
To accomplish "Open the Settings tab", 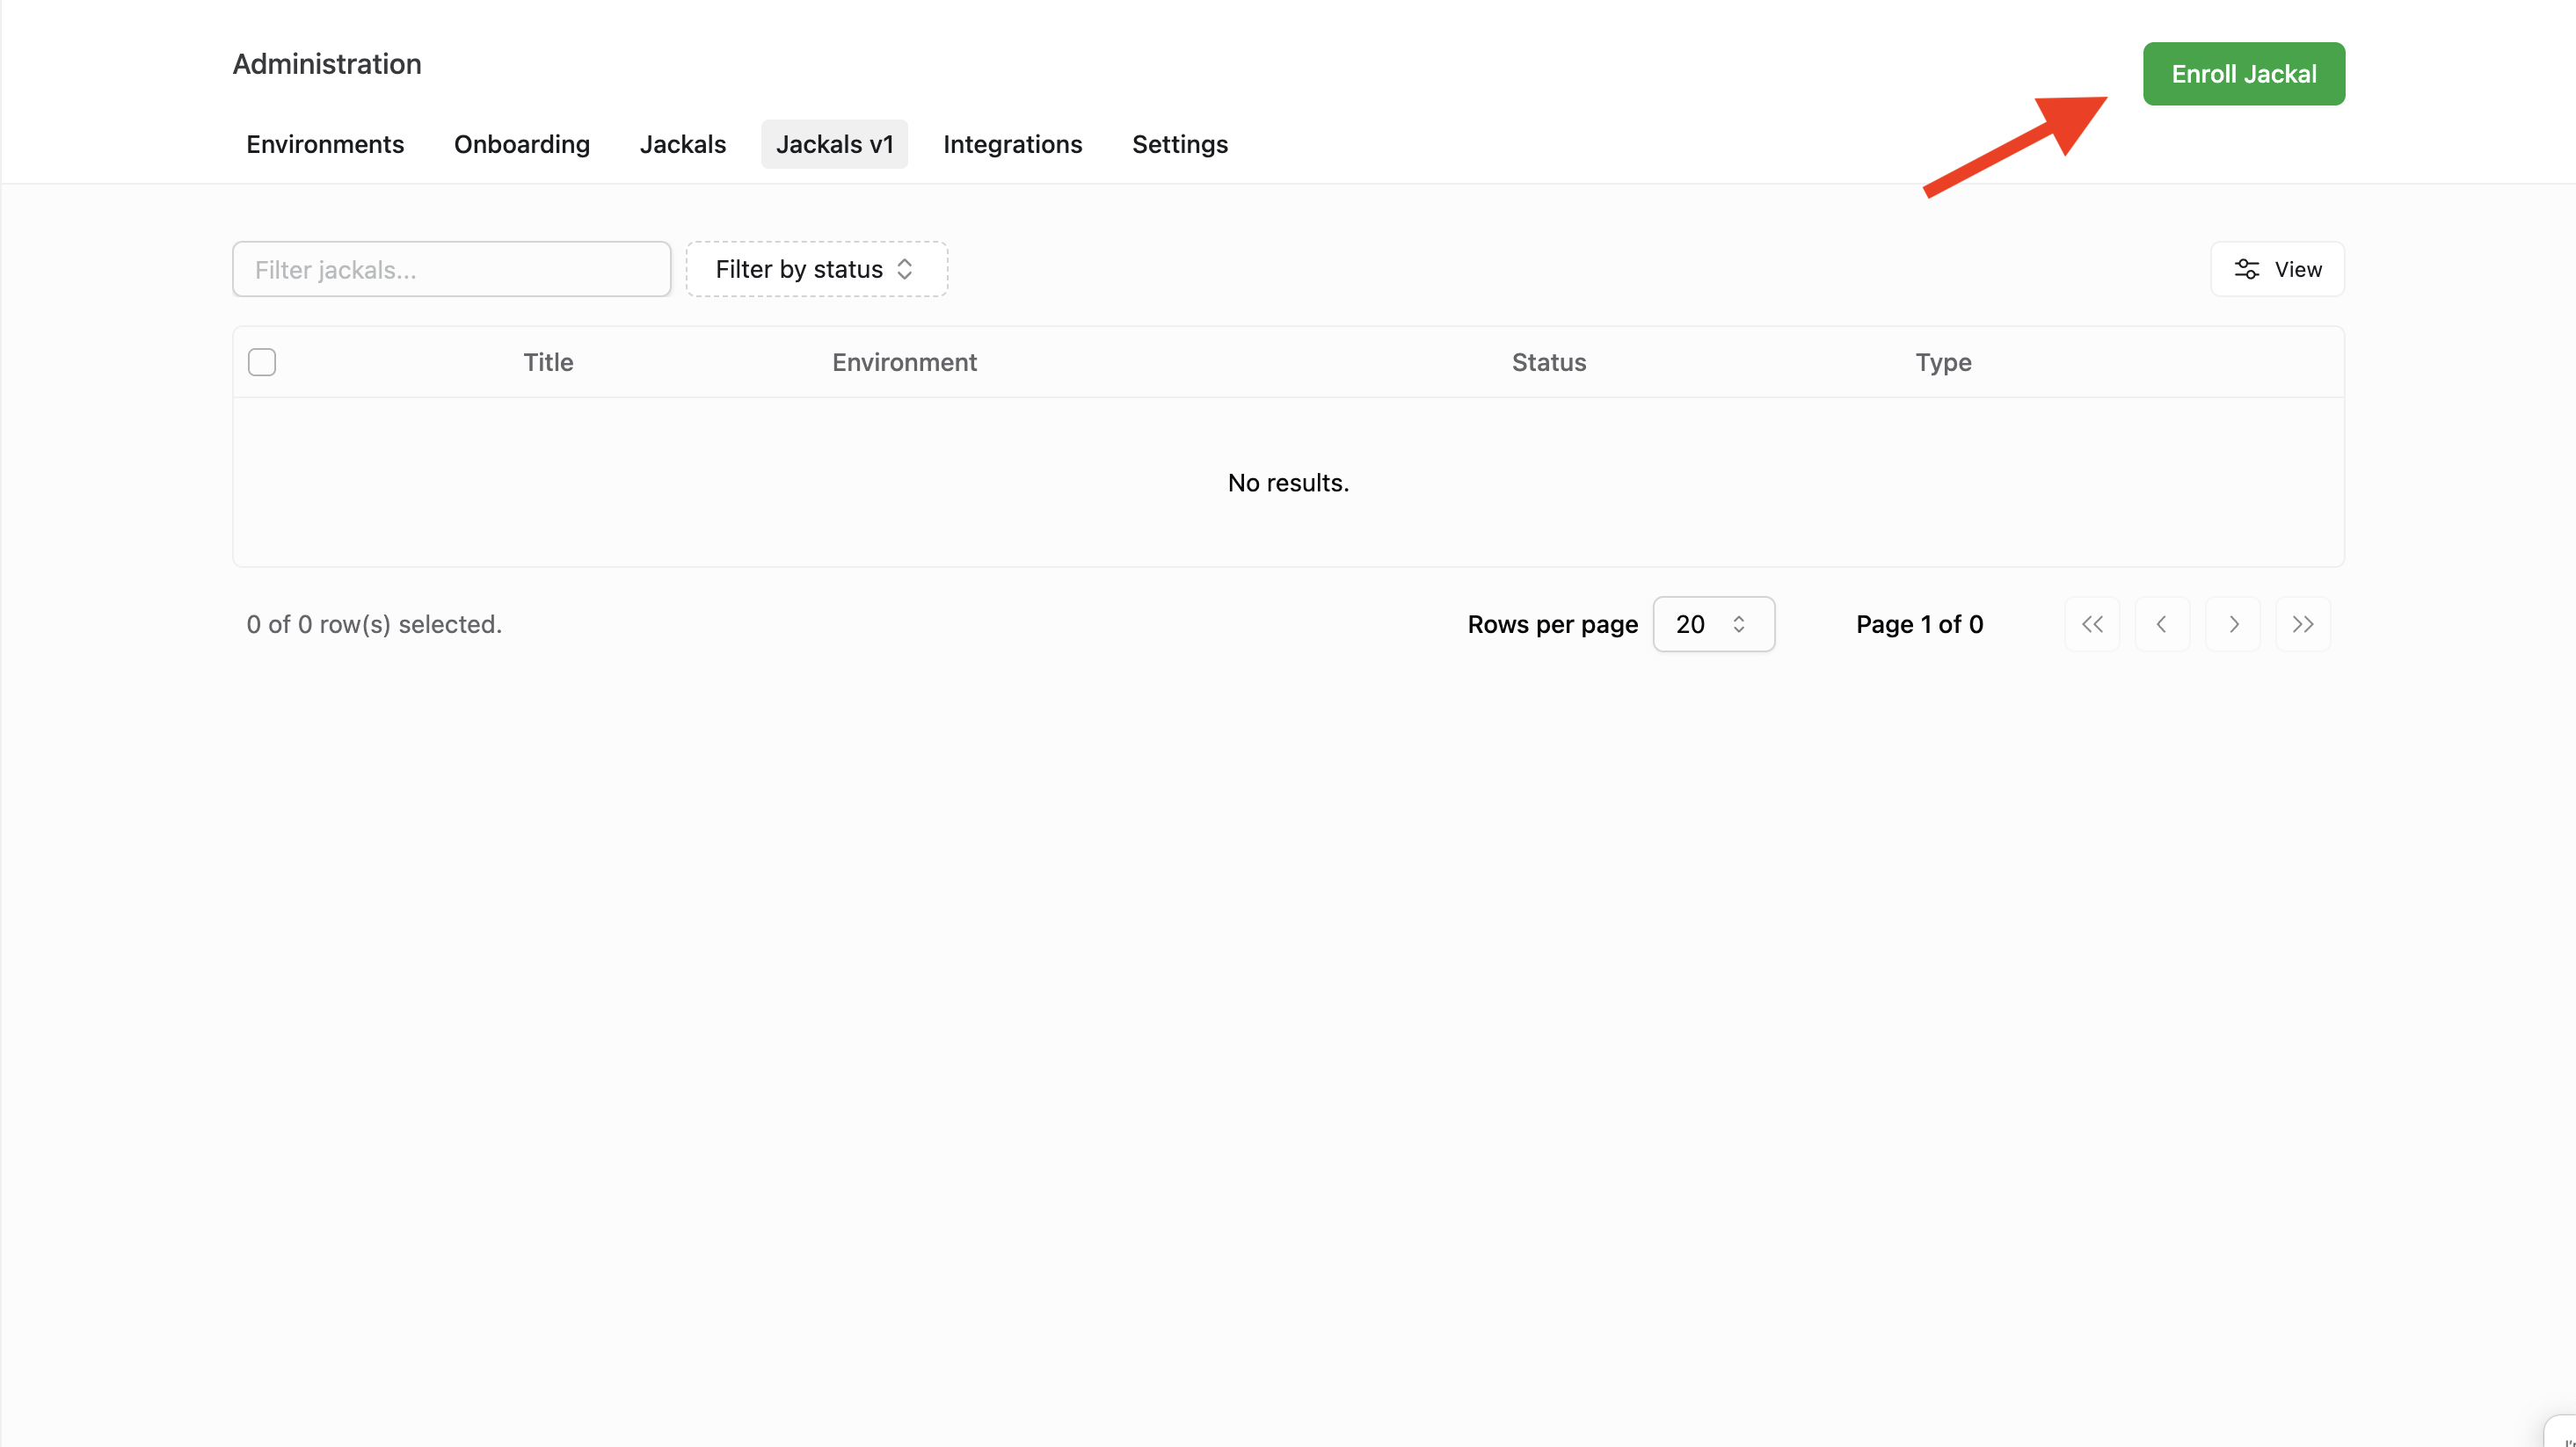I will coord(1179,144).
